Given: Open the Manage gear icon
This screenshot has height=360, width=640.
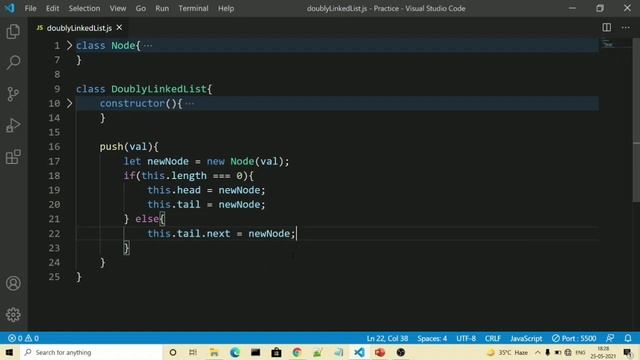Looking at the screenshot, I should pyautogui.click(x=13, y=315).
